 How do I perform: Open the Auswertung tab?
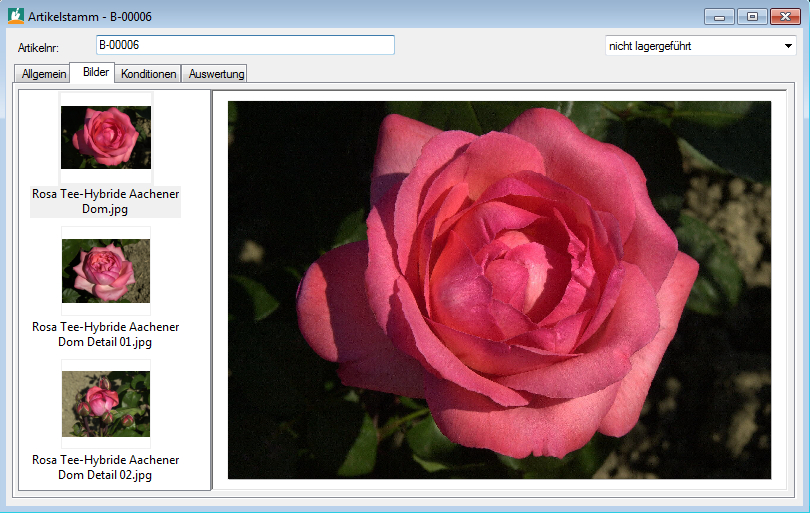pyautogui.click(x=214, y=73)
